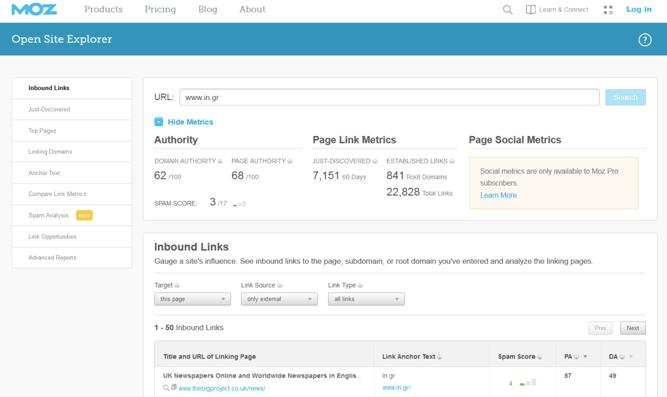The image size is (667, 397).
Task: Open the About menu item
Action: point(252,9)
